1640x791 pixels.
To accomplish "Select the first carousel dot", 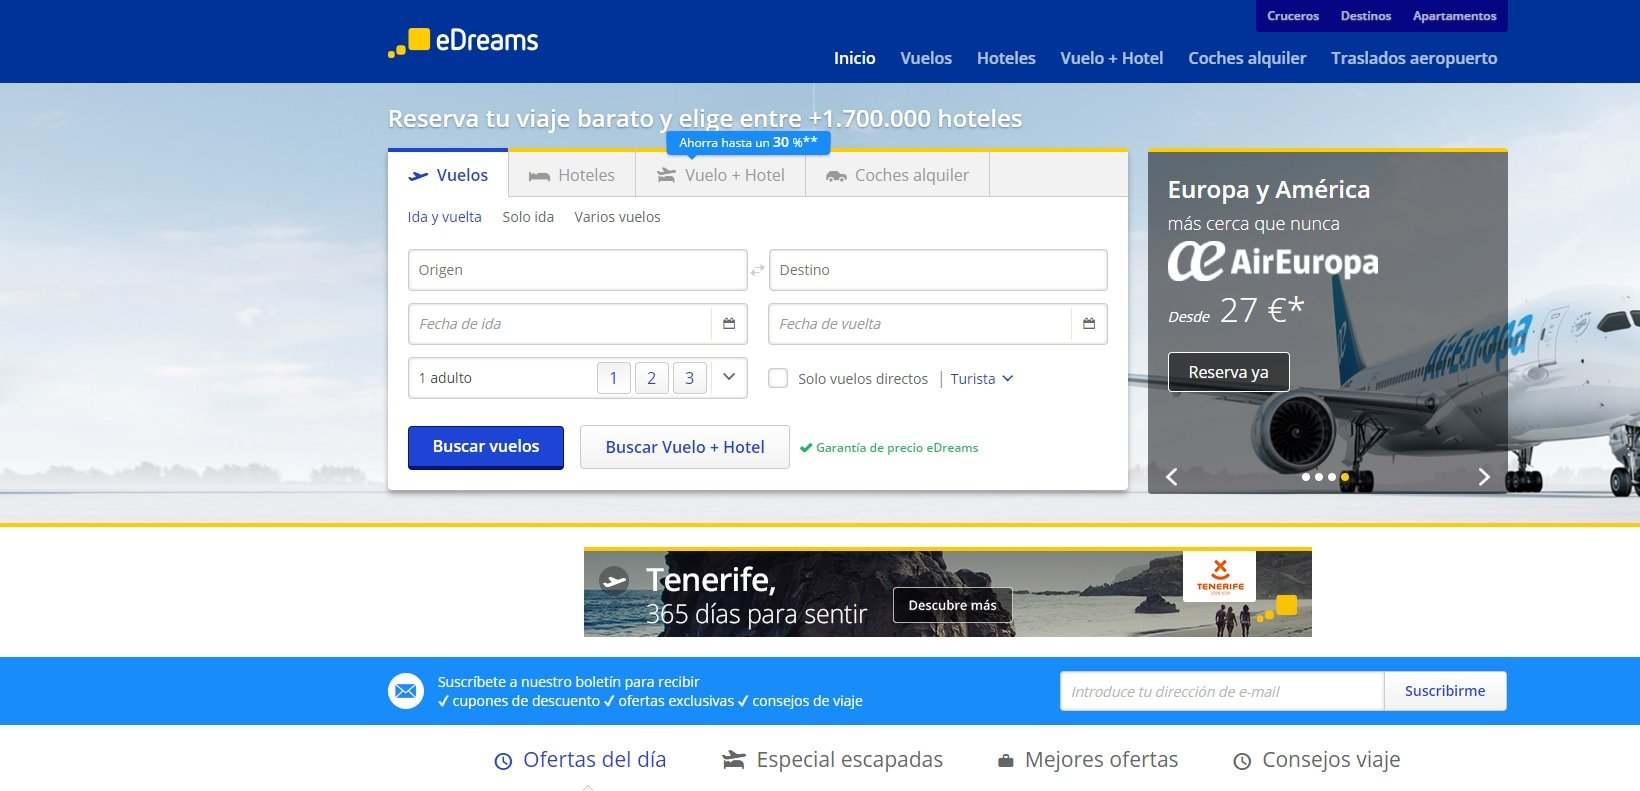I will click(x=1306, y=477).
